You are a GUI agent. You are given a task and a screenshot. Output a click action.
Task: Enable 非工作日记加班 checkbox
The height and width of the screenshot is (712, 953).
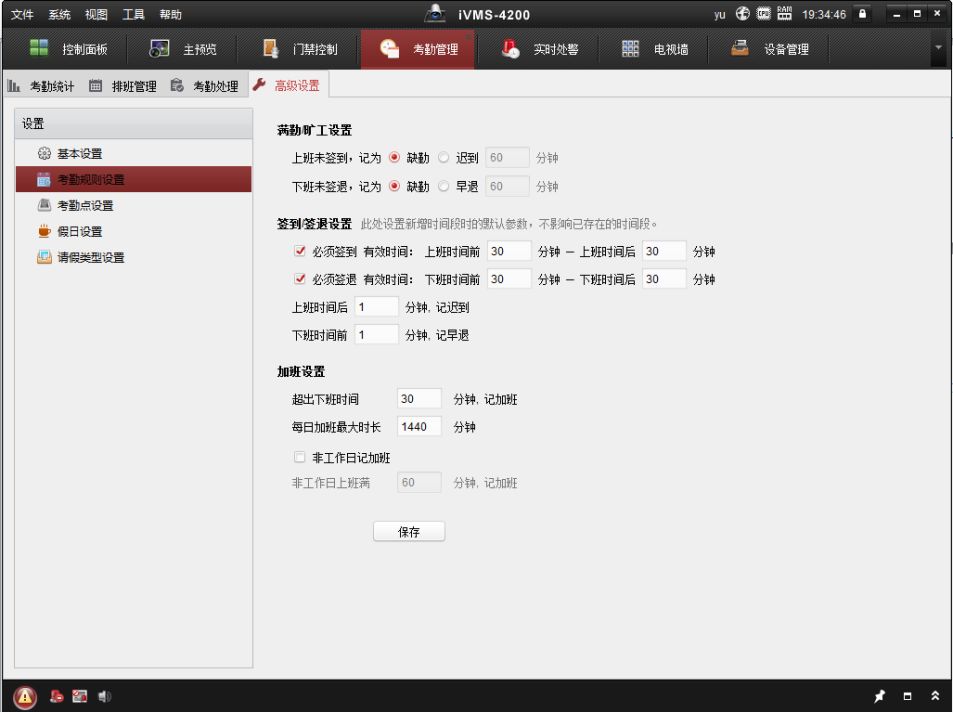(300, 457)
